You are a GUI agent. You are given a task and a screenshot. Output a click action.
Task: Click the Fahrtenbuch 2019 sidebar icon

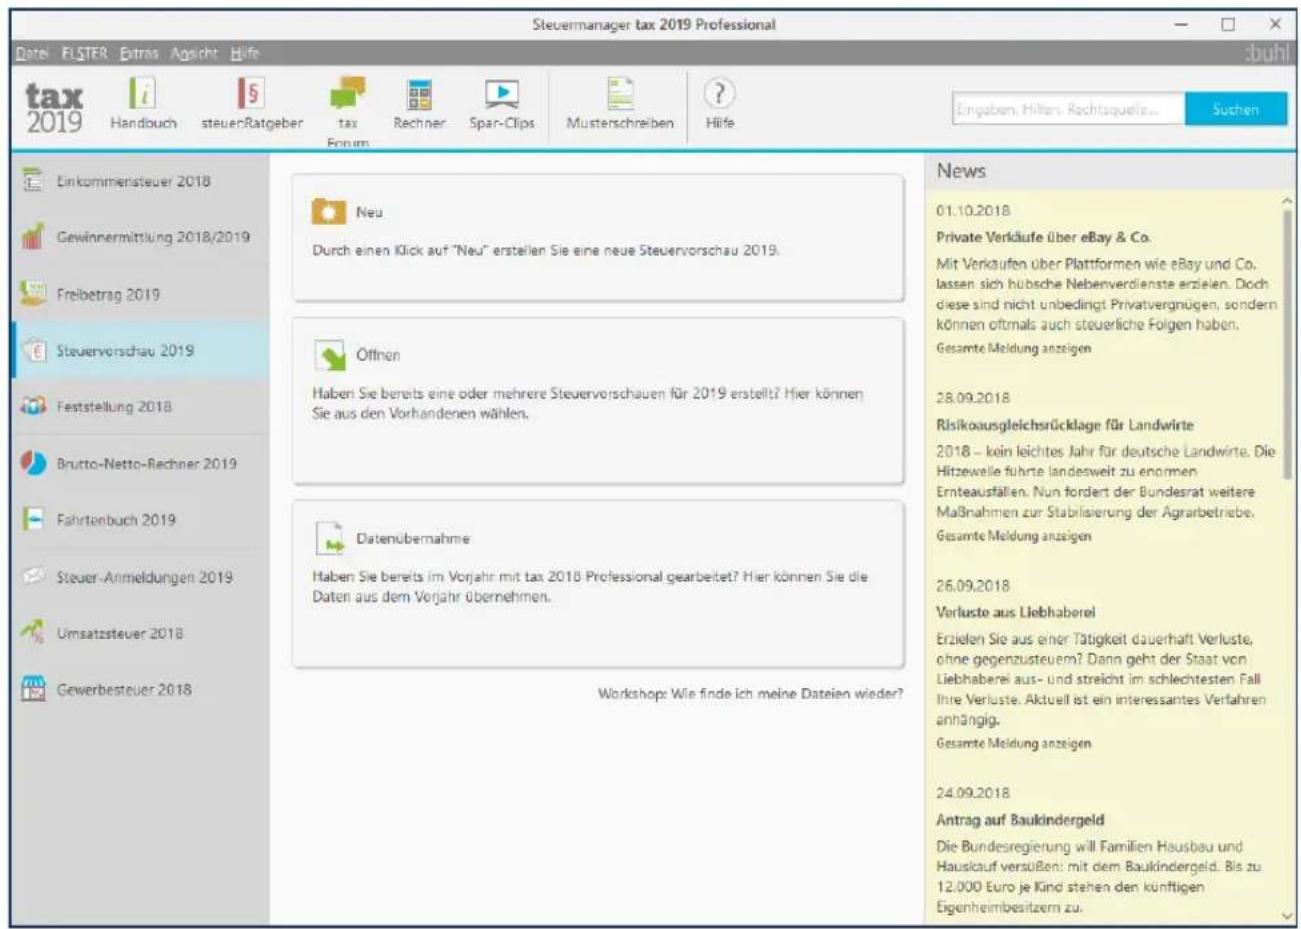[33, 520]
